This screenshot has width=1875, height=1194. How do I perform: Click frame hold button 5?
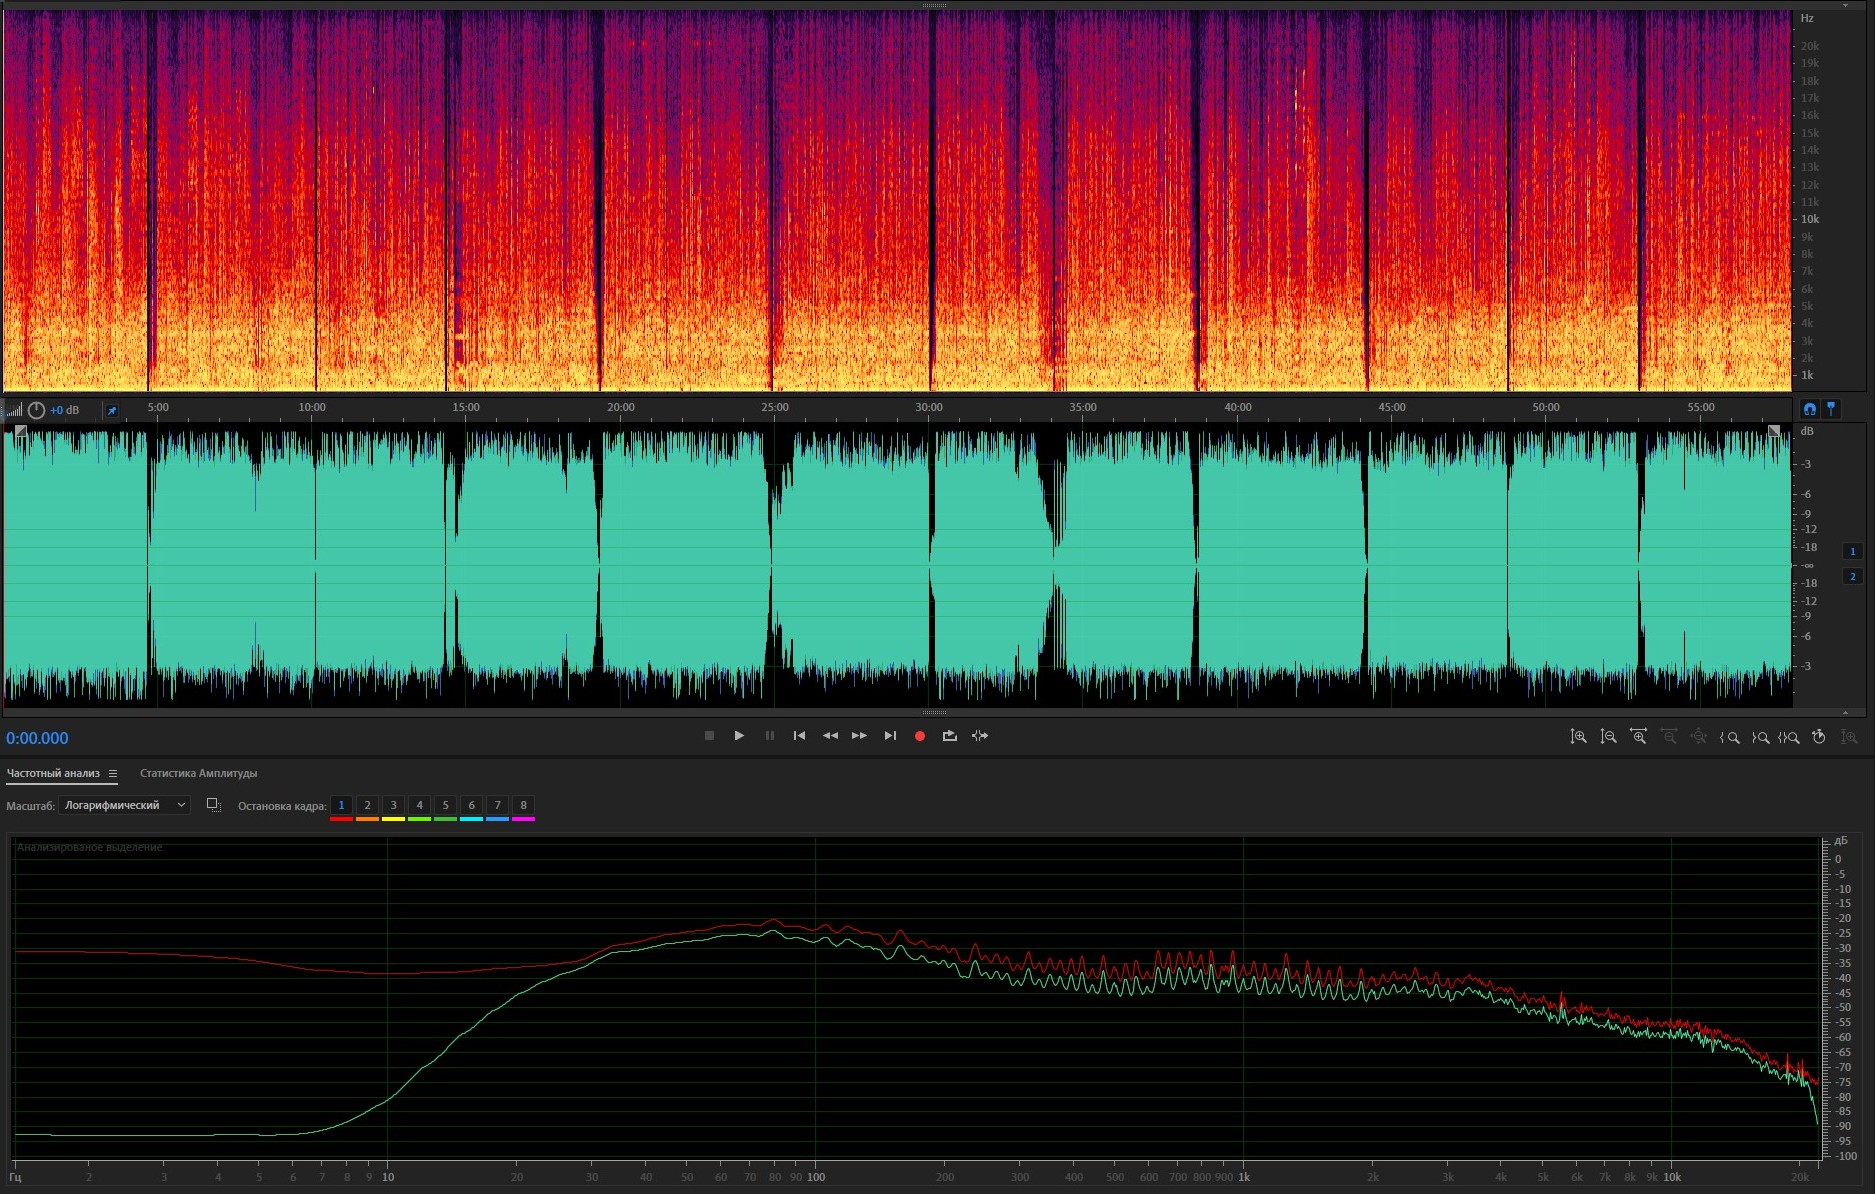coord(445,805)
